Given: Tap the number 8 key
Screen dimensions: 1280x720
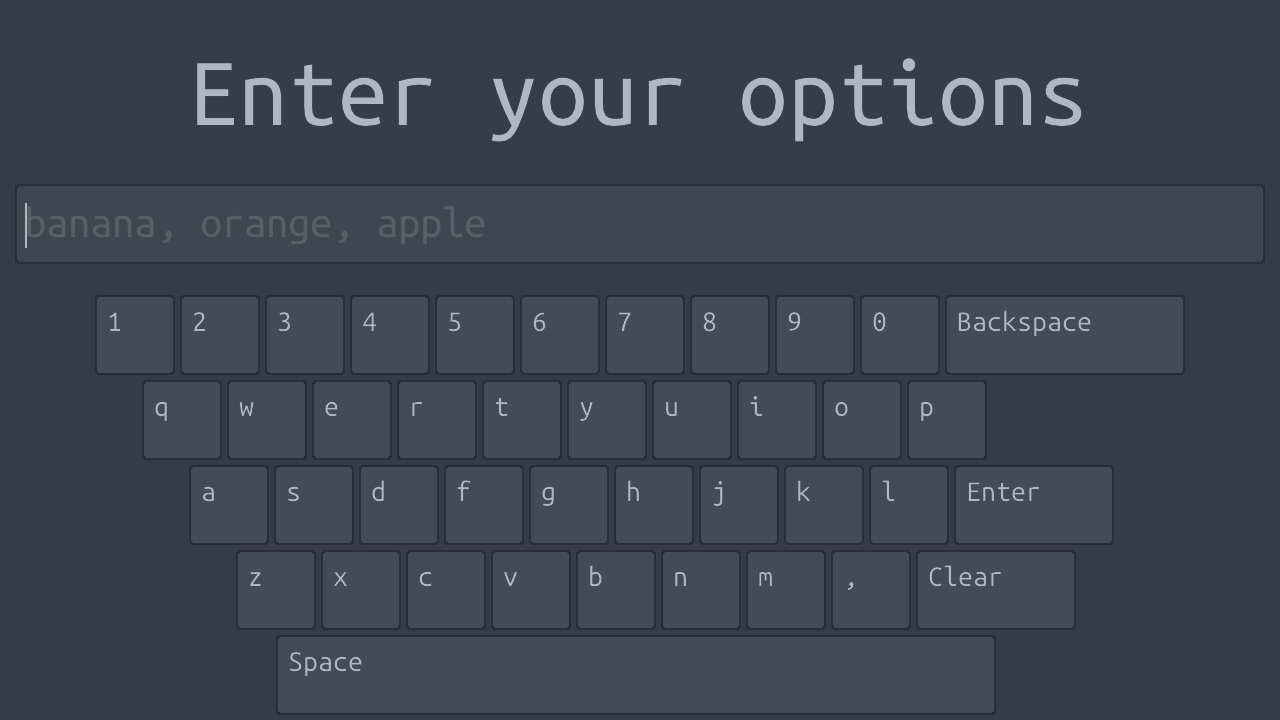Looking at the screenshot, I should click(x=730, y=335).
